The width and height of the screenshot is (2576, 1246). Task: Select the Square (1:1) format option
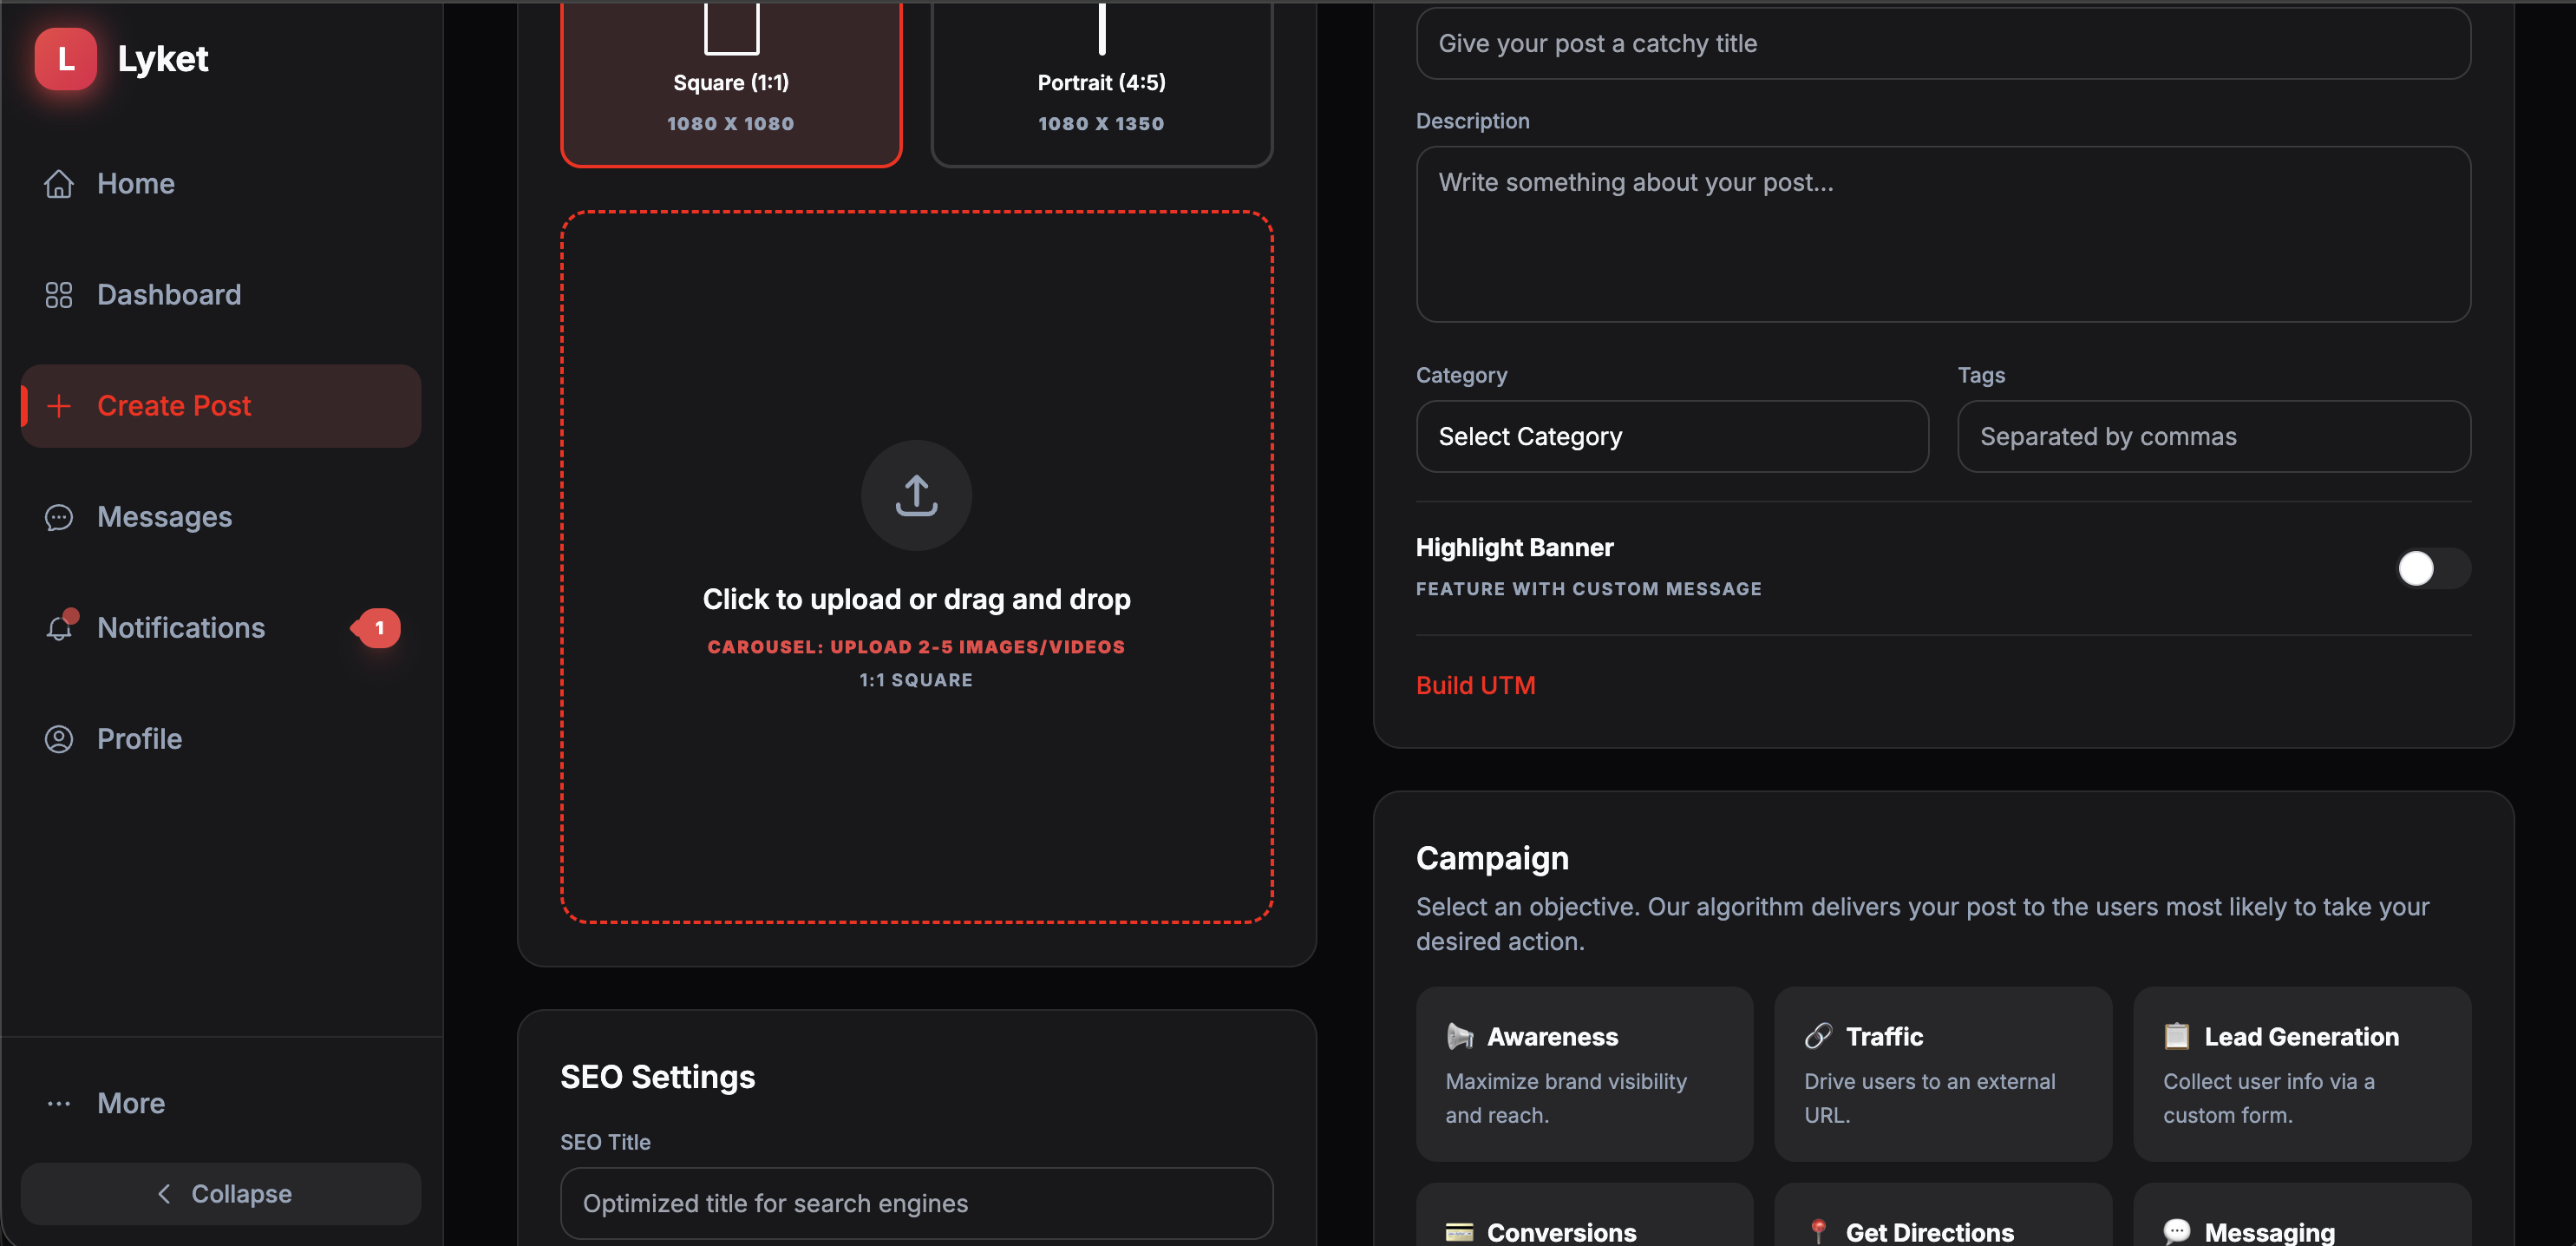[x=731, y=83]
